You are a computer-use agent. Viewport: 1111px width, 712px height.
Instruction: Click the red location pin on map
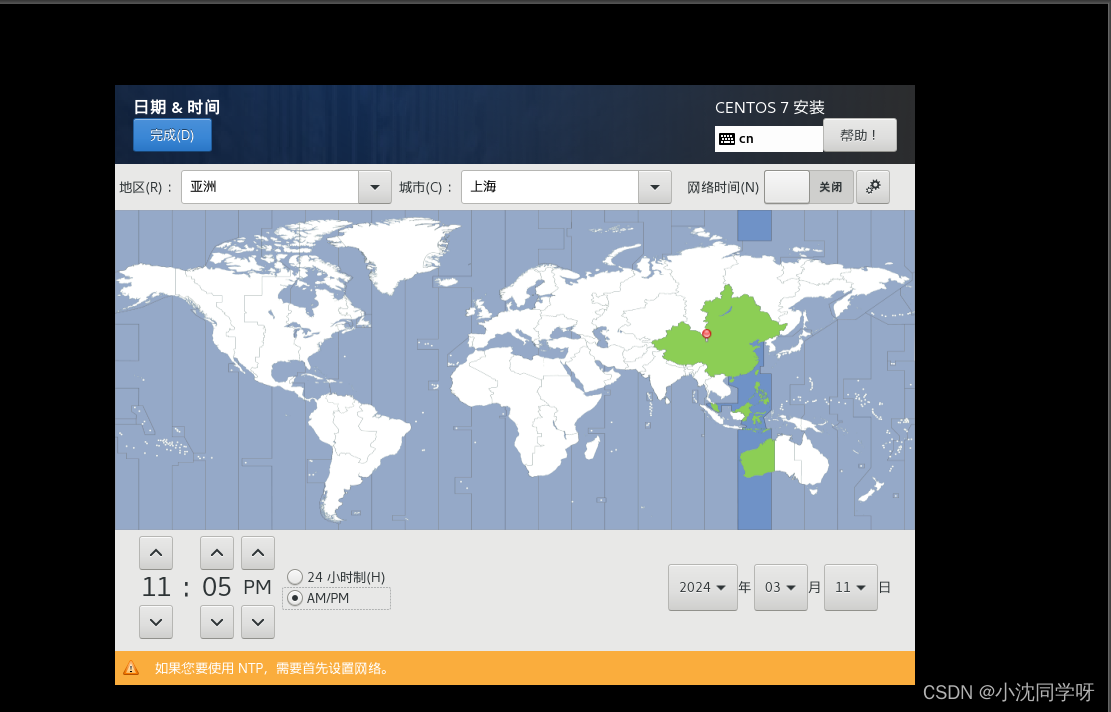706,334
